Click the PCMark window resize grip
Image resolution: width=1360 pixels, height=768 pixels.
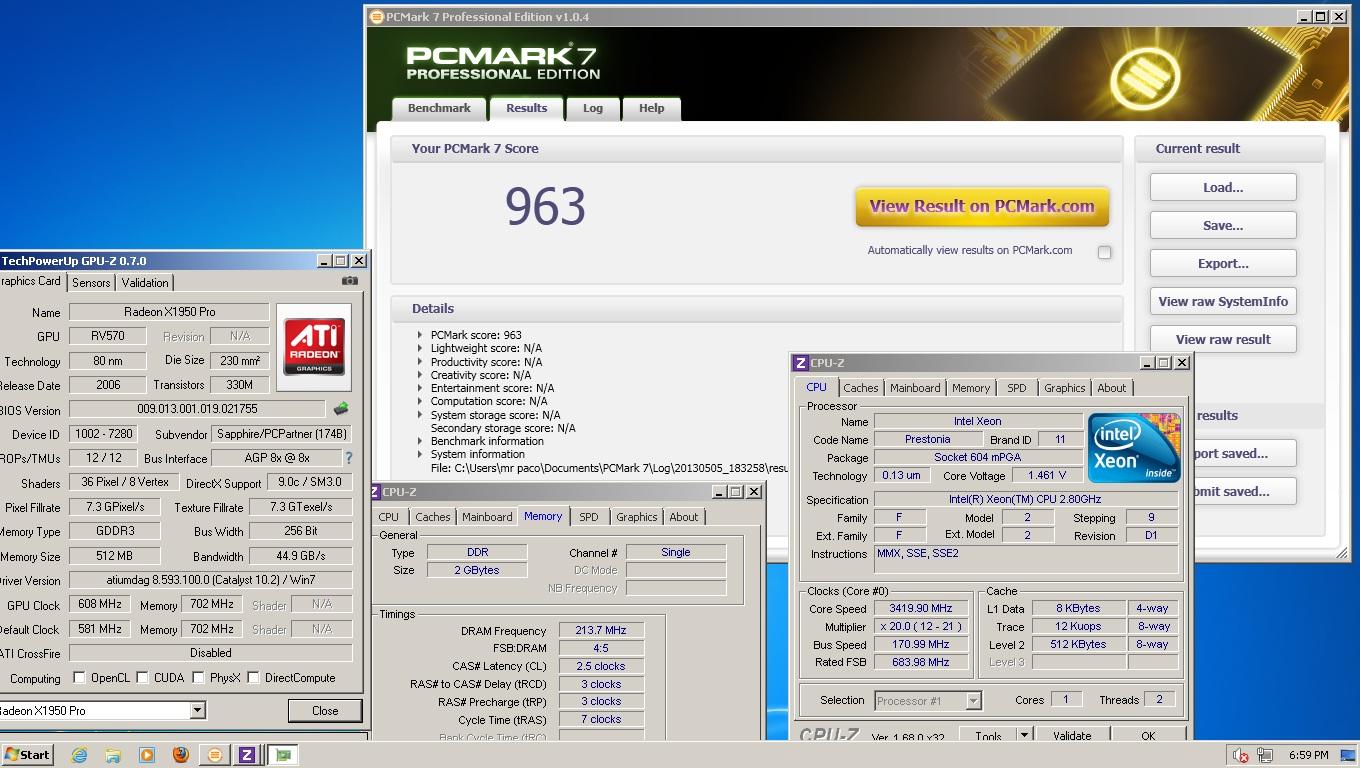pyautogui.click(x=1341, y=553)
